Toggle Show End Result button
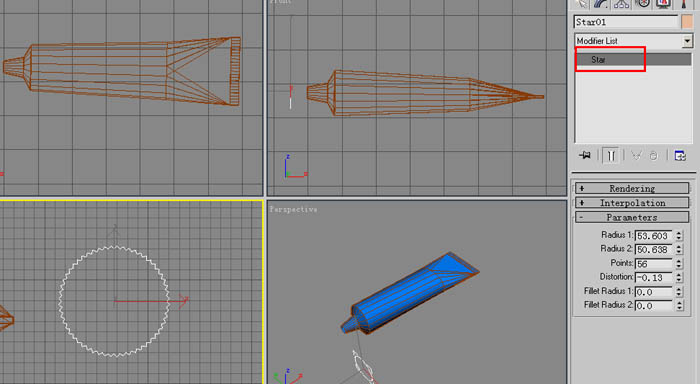The height and width of the screenshot is (384, 700). tap(611, 155)
